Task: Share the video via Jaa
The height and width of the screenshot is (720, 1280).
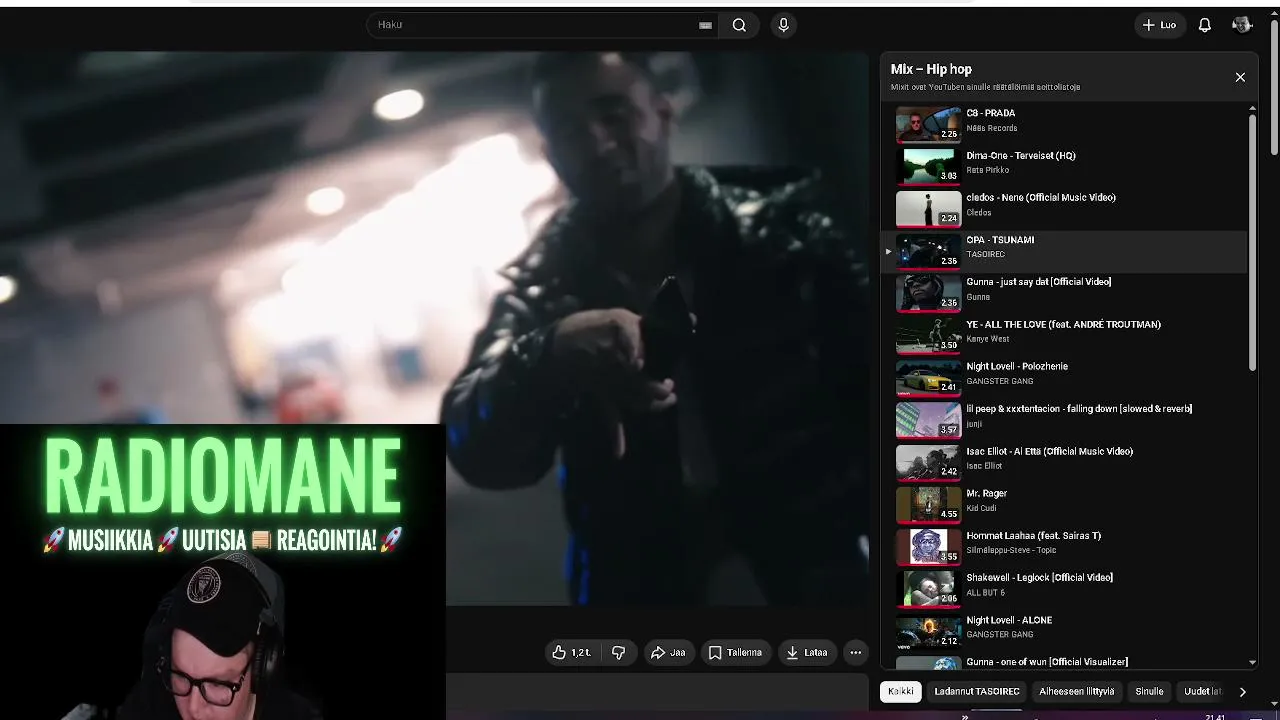Action: click(x=668, y=653)
